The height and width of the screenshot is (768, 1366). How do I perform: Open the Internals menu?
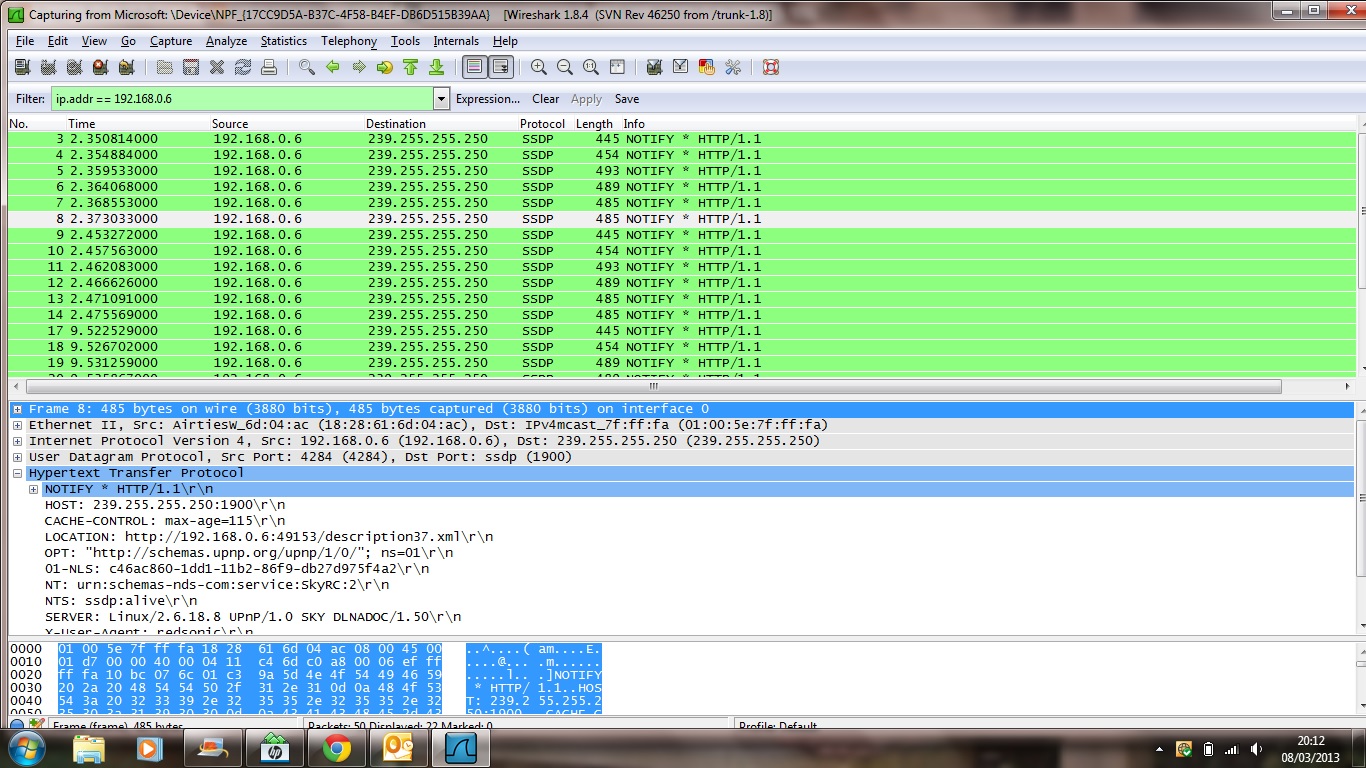(456, 41)
